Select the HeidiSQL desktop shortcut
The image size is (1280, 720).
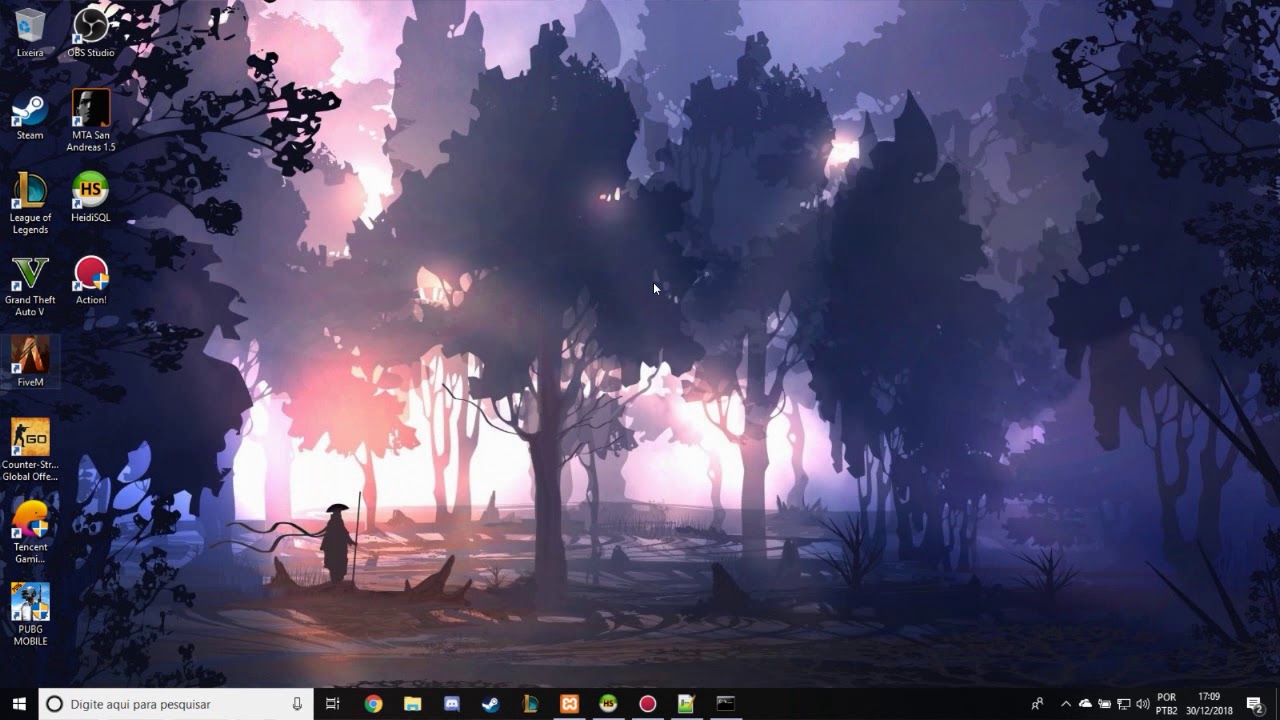tap(91, 197)
